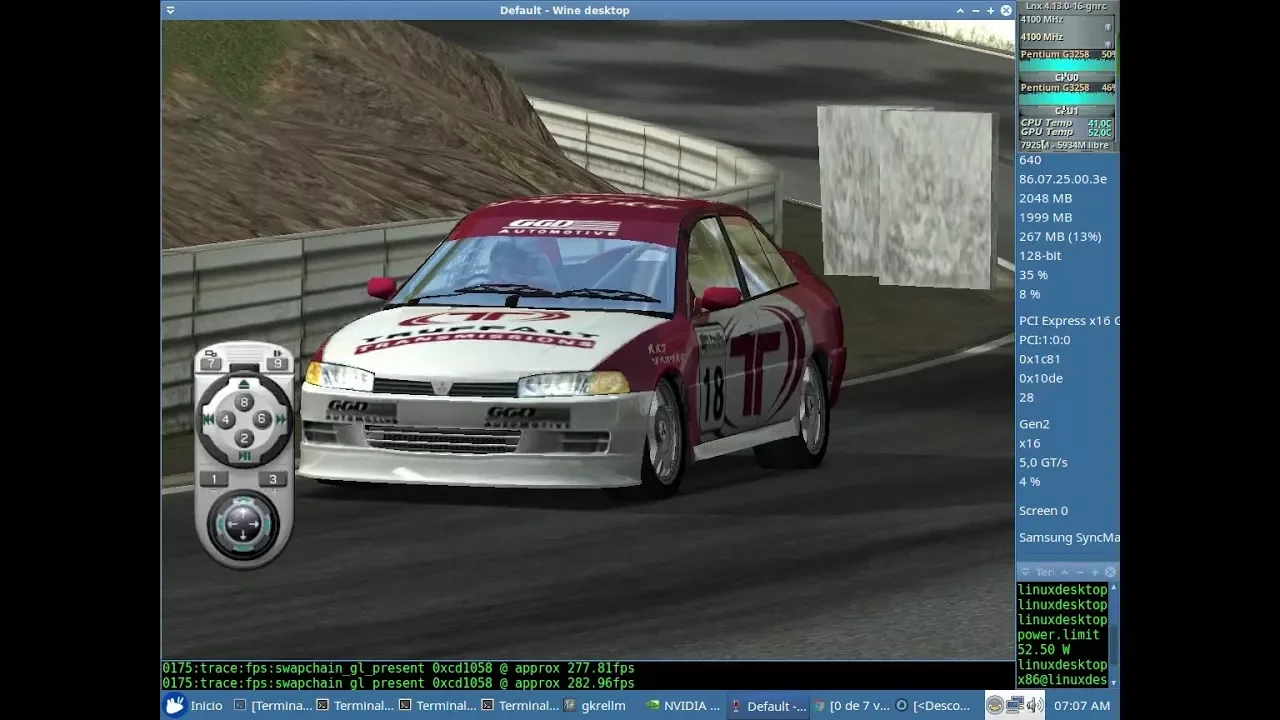Select the VBIOS value 86.07.25.00.3e
This screenshot has width=1280, height=720.
tap(1062, 179)
